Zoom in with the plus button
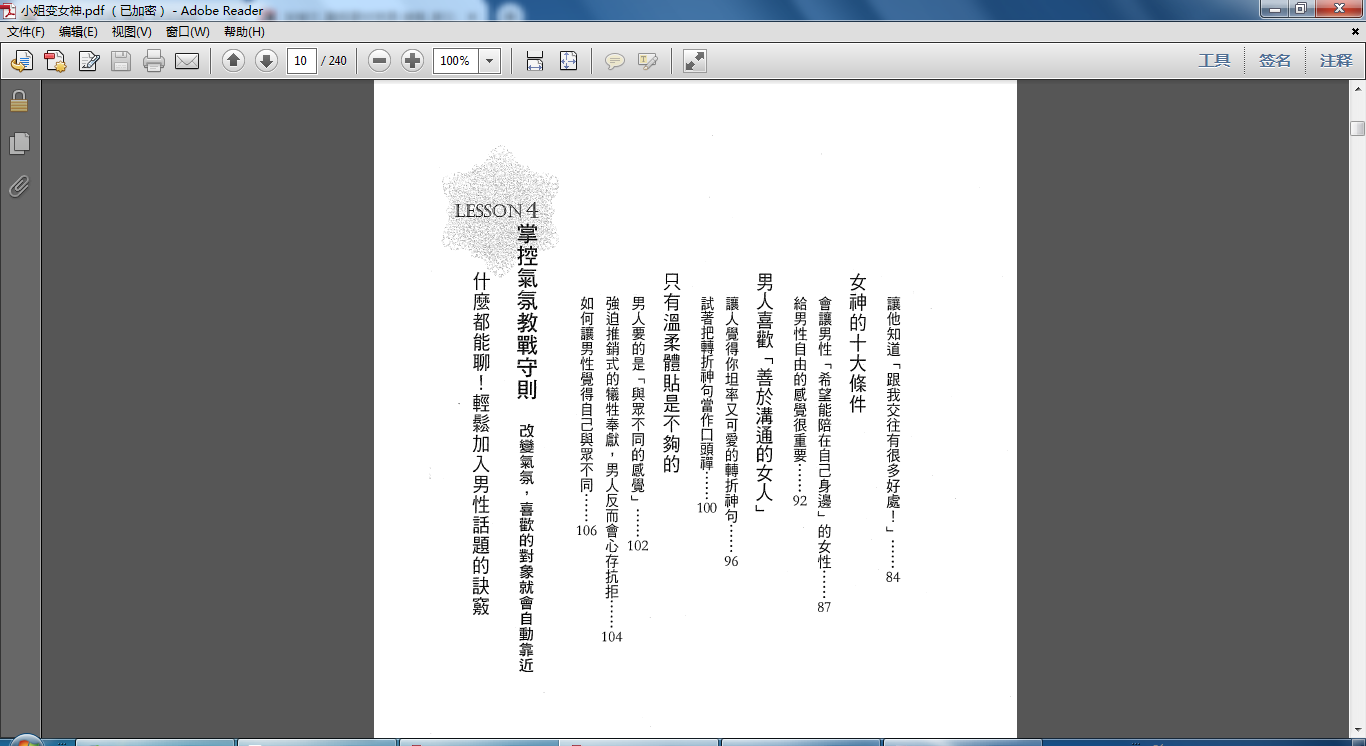 coord(412,61)
